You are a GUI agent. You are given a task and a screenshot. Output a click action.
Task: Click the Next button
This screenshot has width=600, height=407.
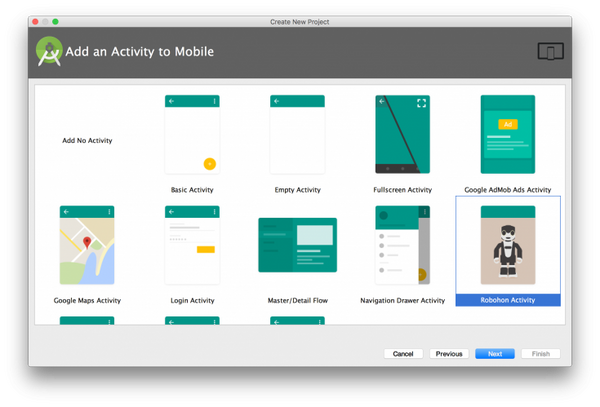coord(495,354)
